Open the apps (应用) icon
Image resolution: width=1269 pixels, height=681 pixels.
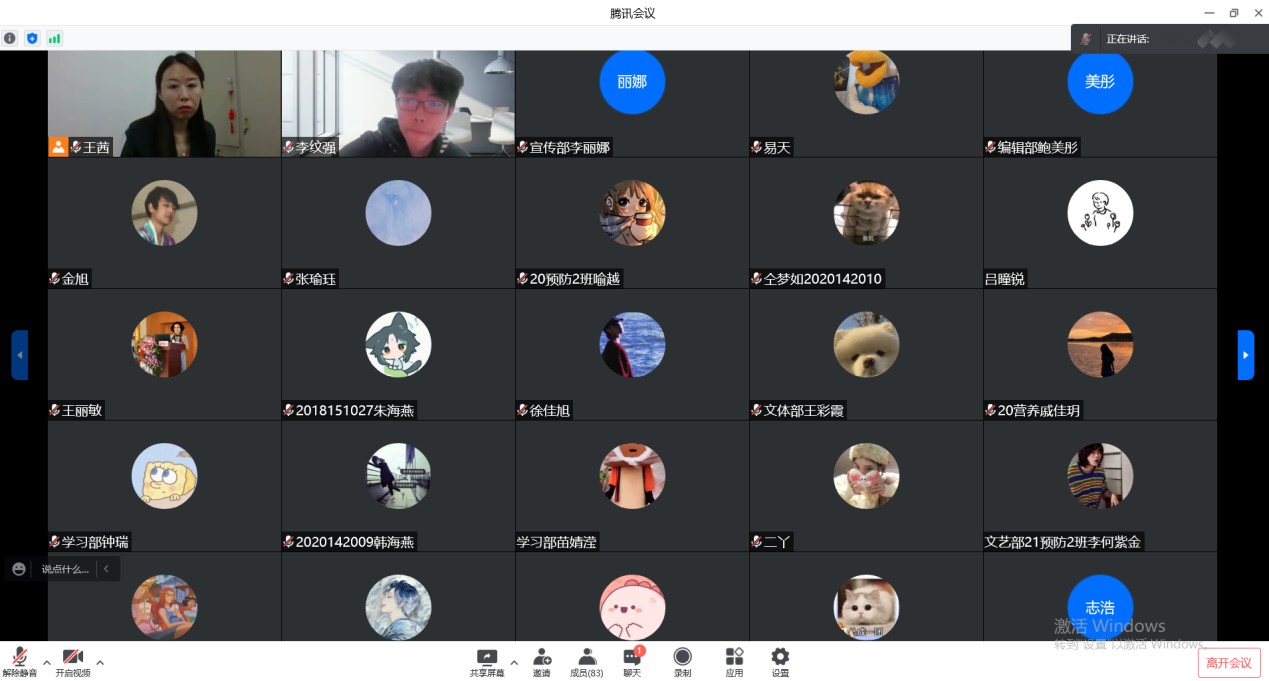pyautogui.click(x=734, y=661)
